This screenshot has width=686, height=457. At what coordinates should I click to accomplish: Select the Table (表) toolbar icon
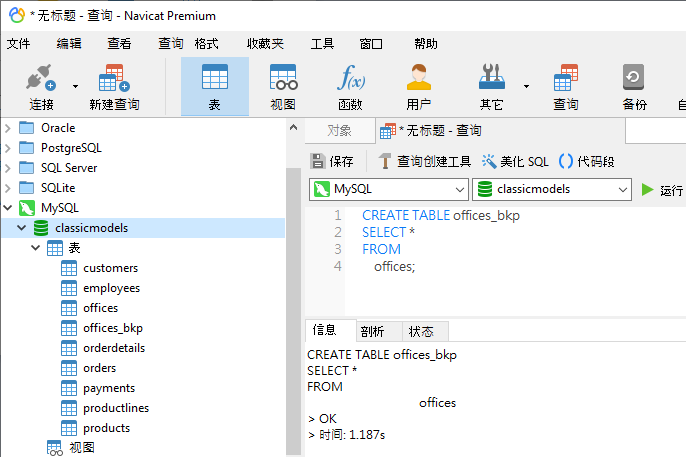[x=215, y=77]
